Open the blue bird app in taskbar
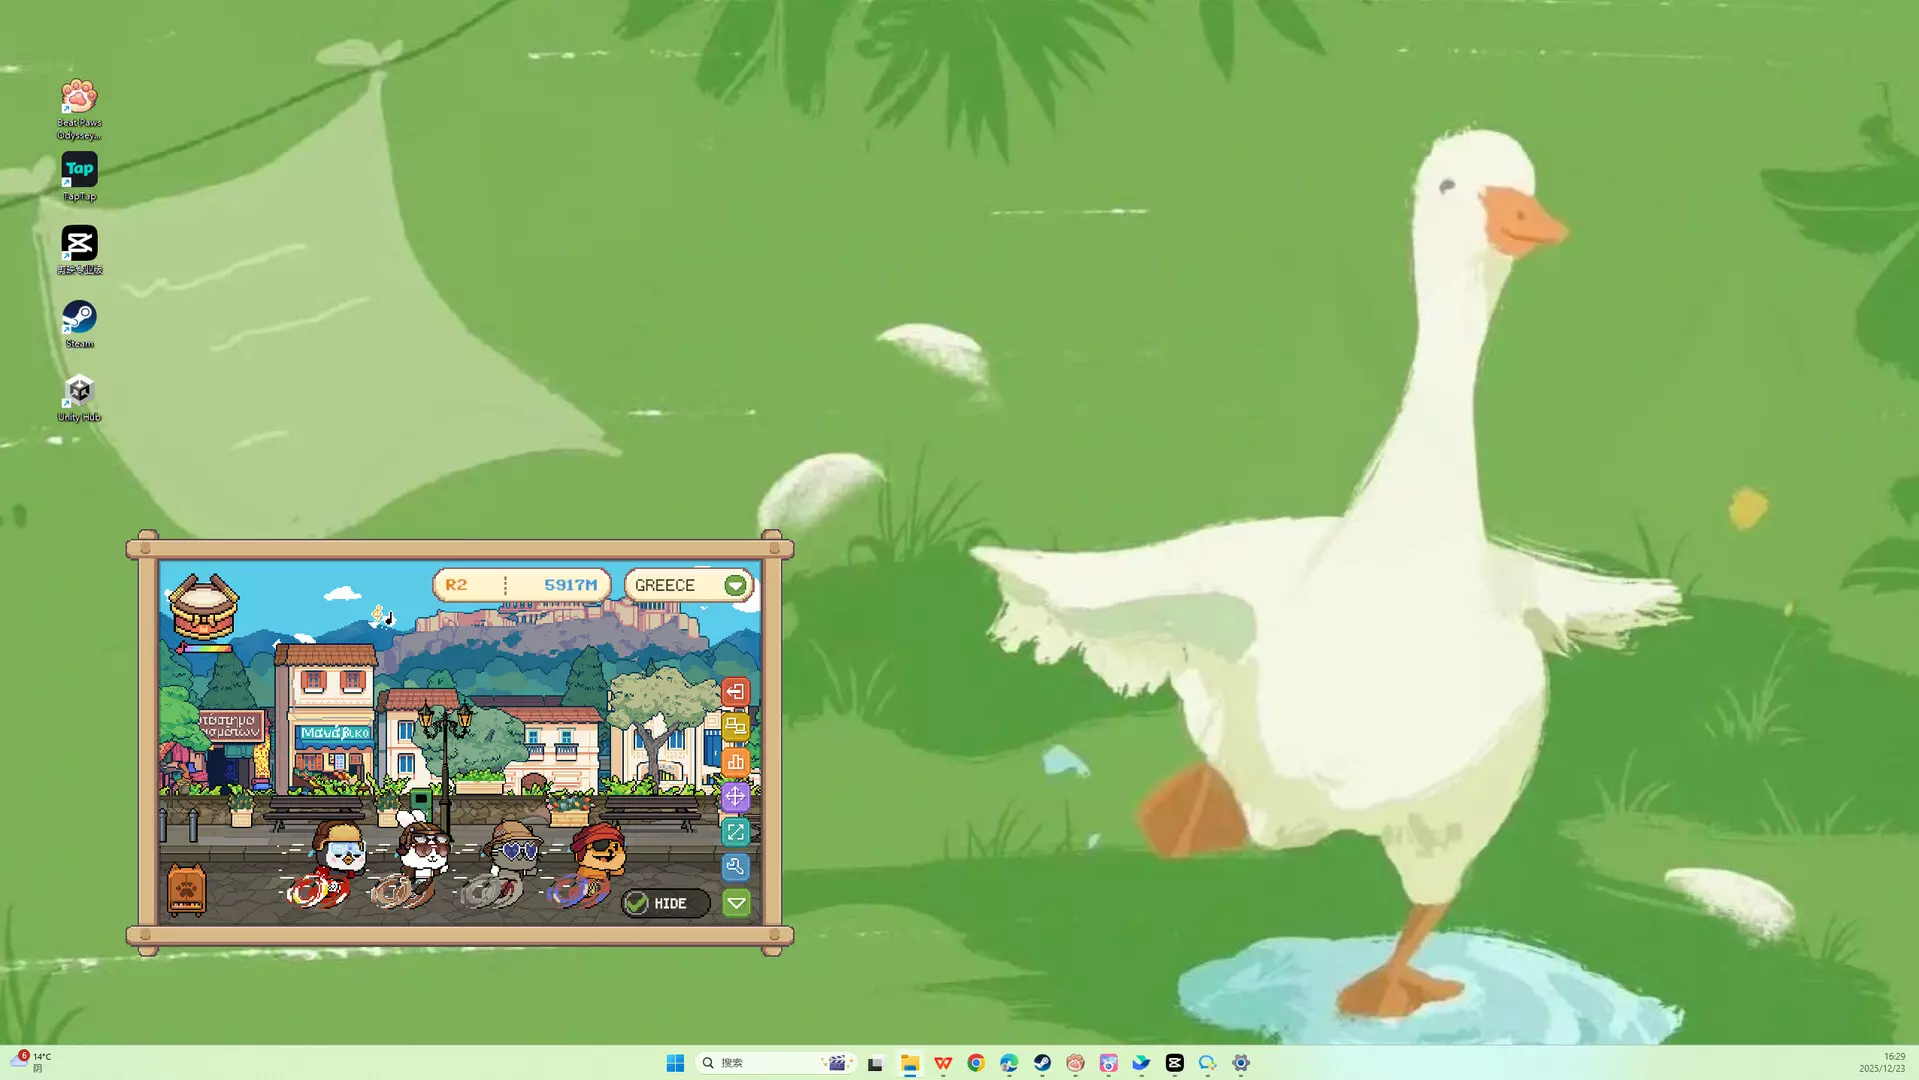This screenshot has width=1919, height=1080. tap(1141, 1063)
